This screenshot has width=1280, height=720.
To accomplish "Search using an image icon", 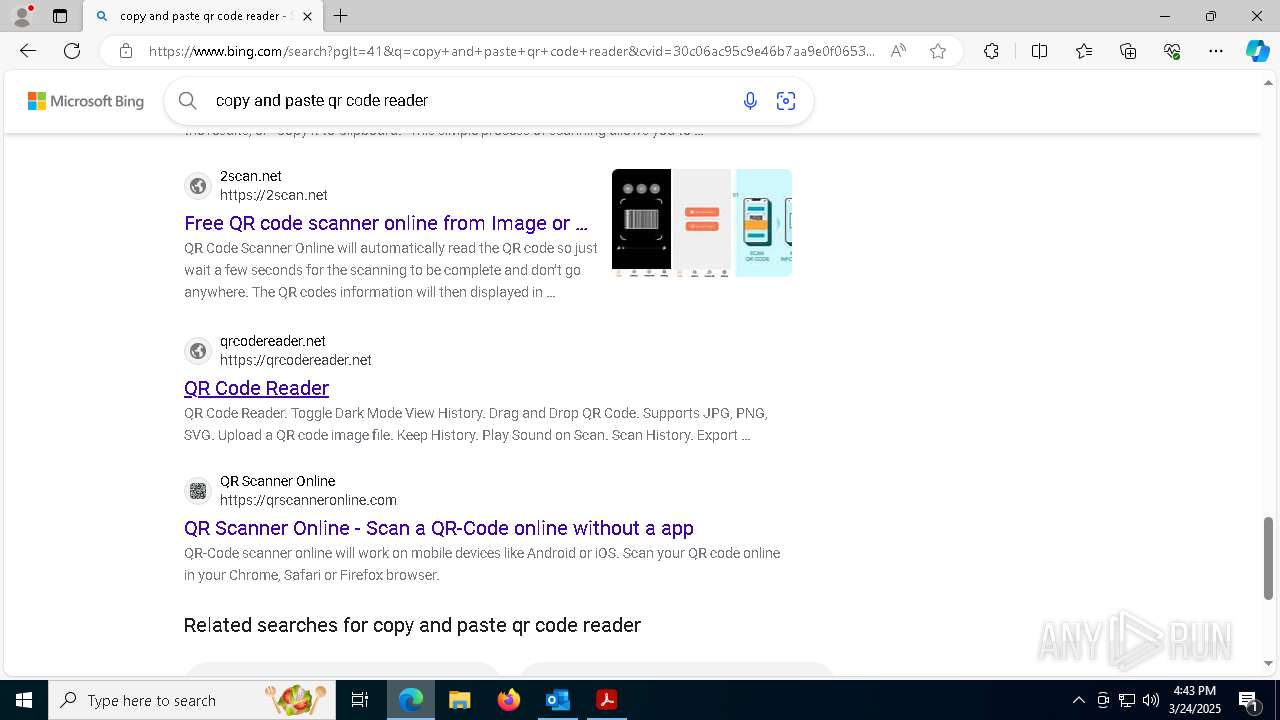I will point(786,101).
